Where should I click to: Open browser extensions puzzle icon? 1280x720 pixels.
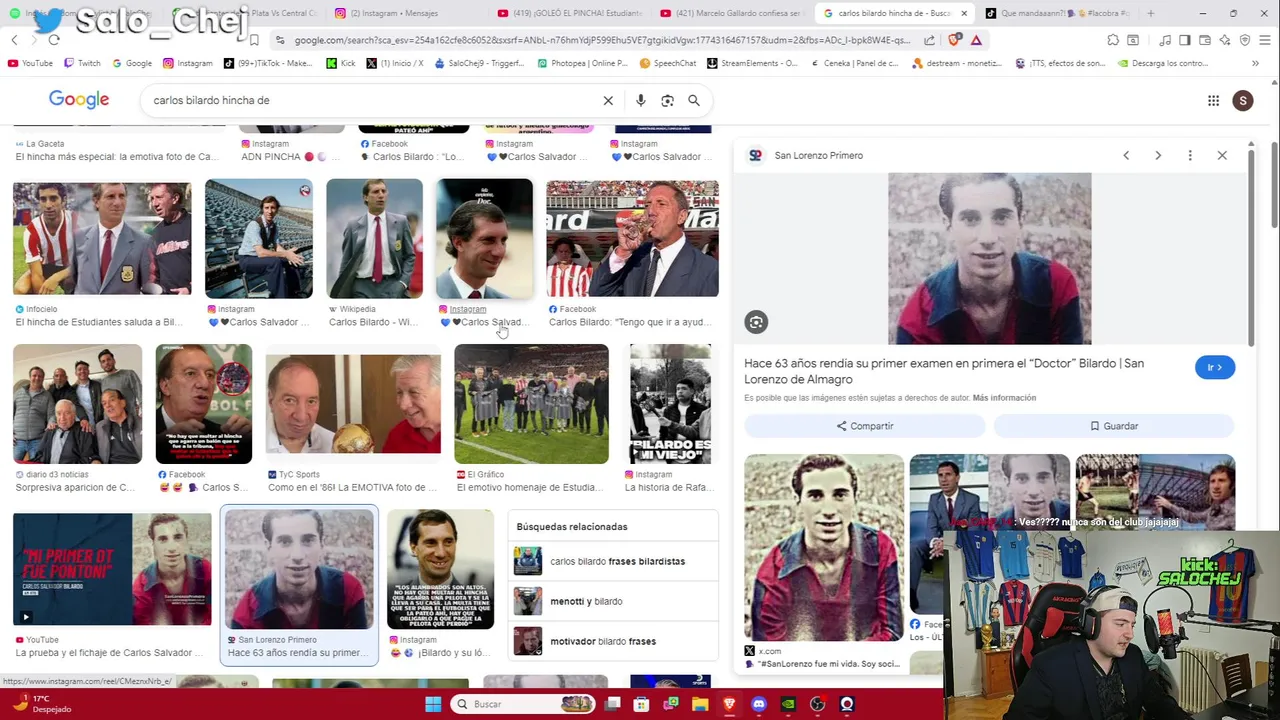coord(1113,40)
